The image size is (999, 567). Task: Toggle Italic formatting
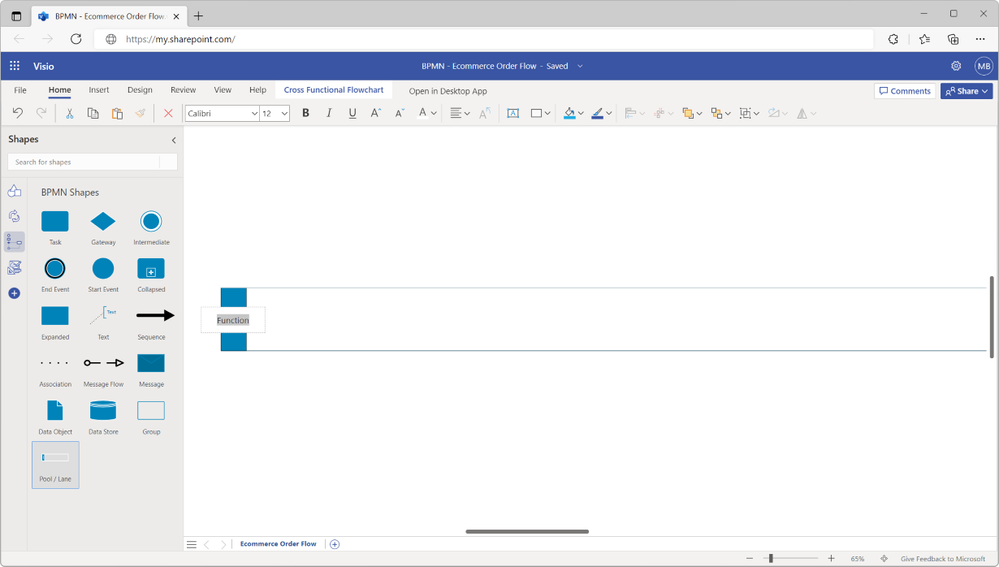(329, 113)
